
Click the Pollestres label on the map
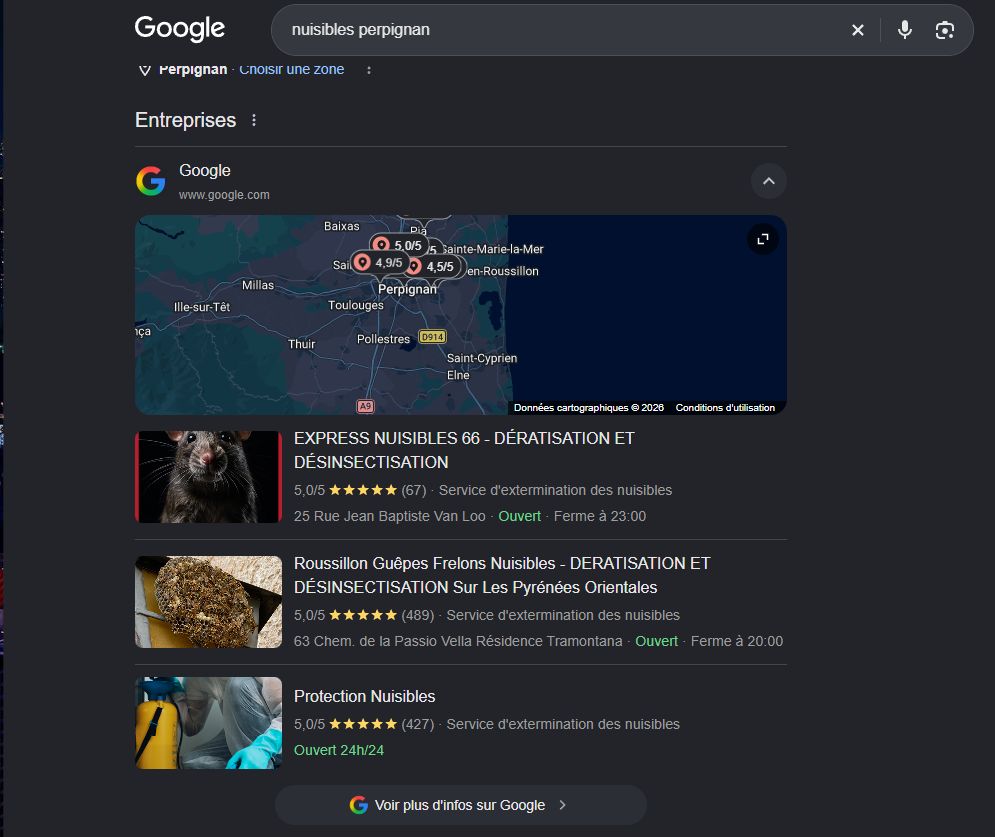383,339
